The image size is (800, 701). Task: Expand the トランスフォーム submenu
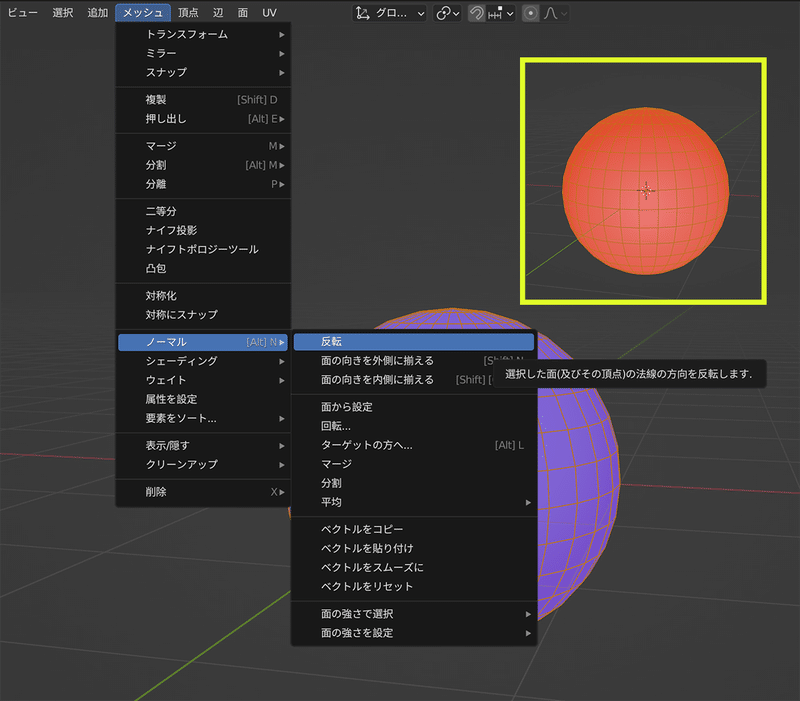tap(203, 34)
